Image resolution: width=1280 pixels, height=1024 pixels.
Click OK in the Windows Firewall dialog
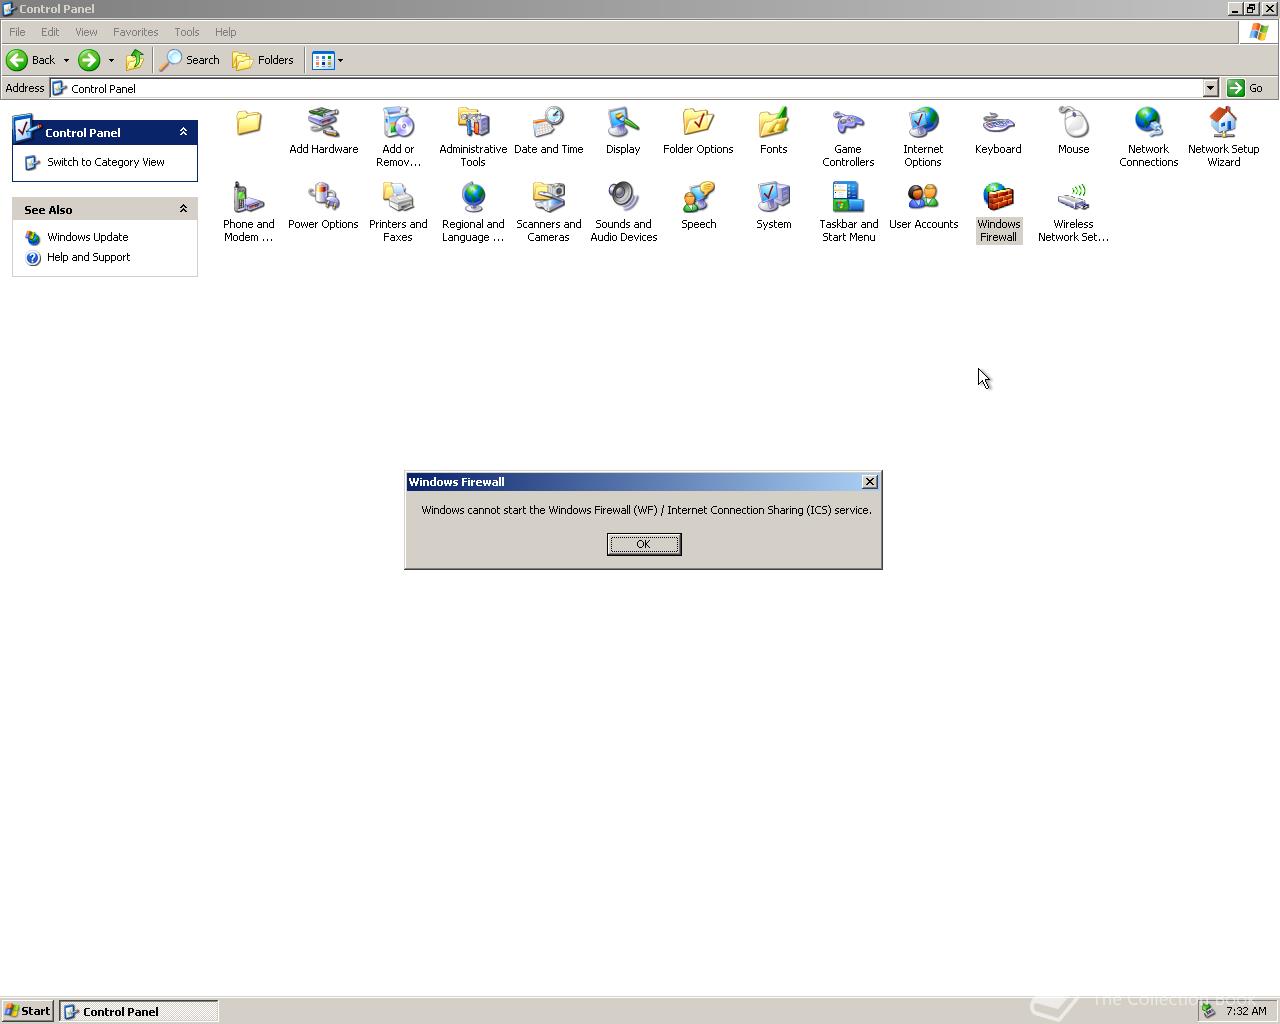point(643,544)
